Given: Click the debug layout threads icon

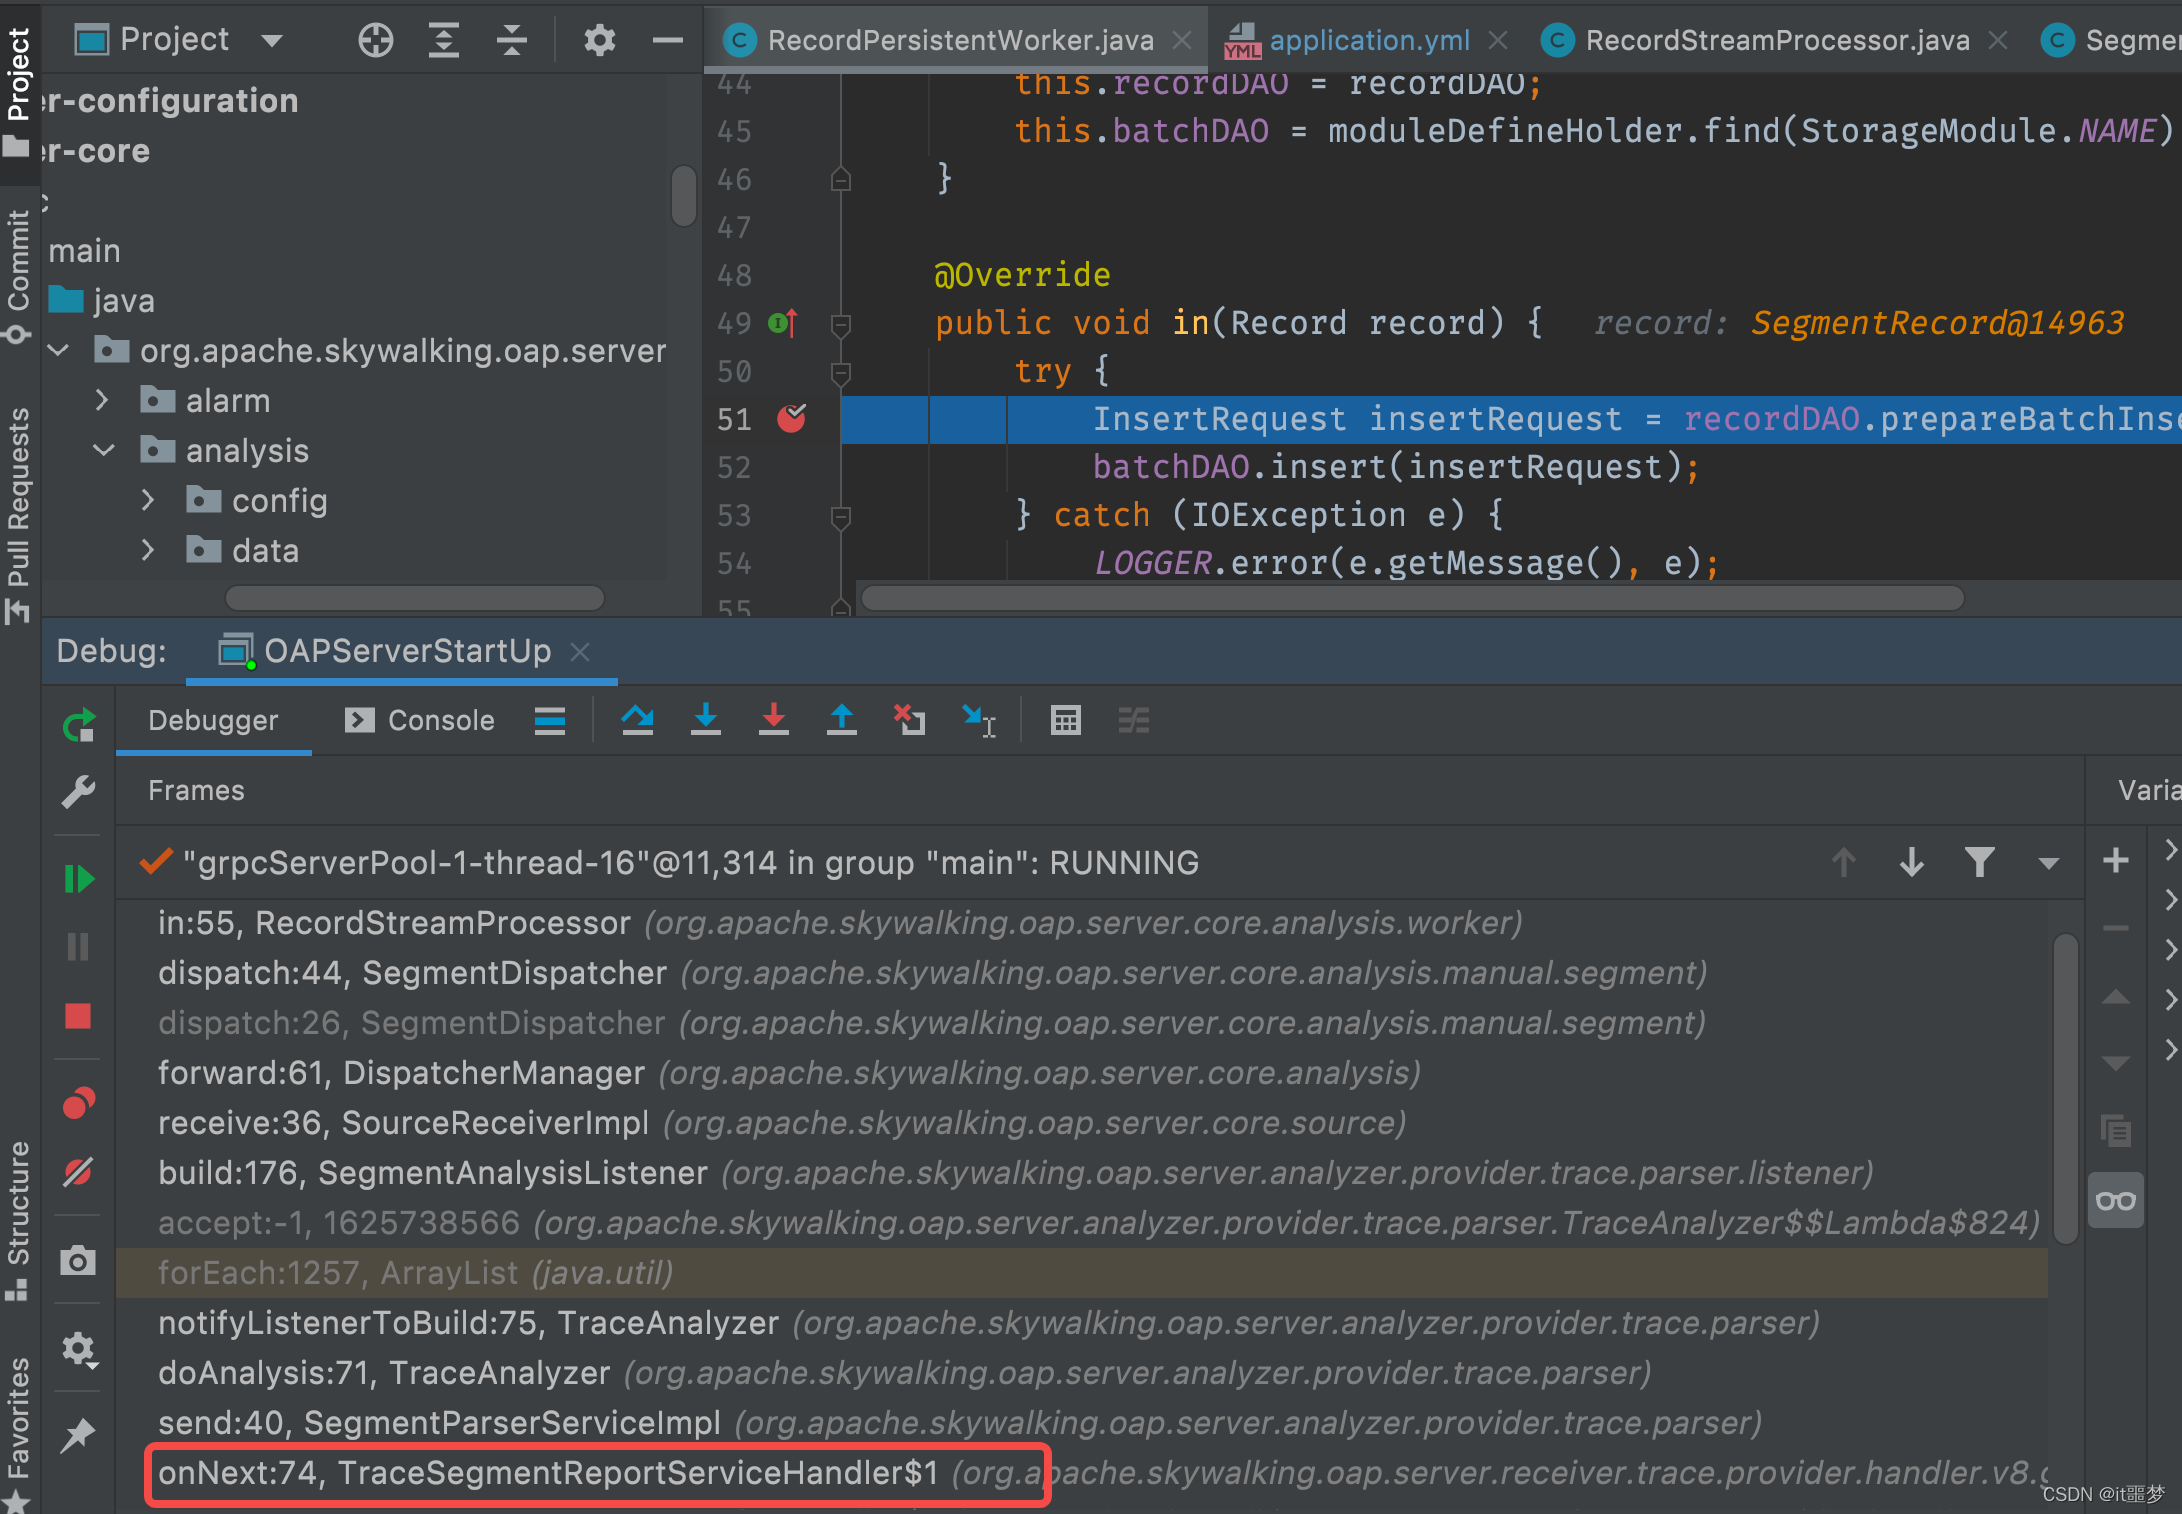Looking at the screenshot, I should coord(550,720).
